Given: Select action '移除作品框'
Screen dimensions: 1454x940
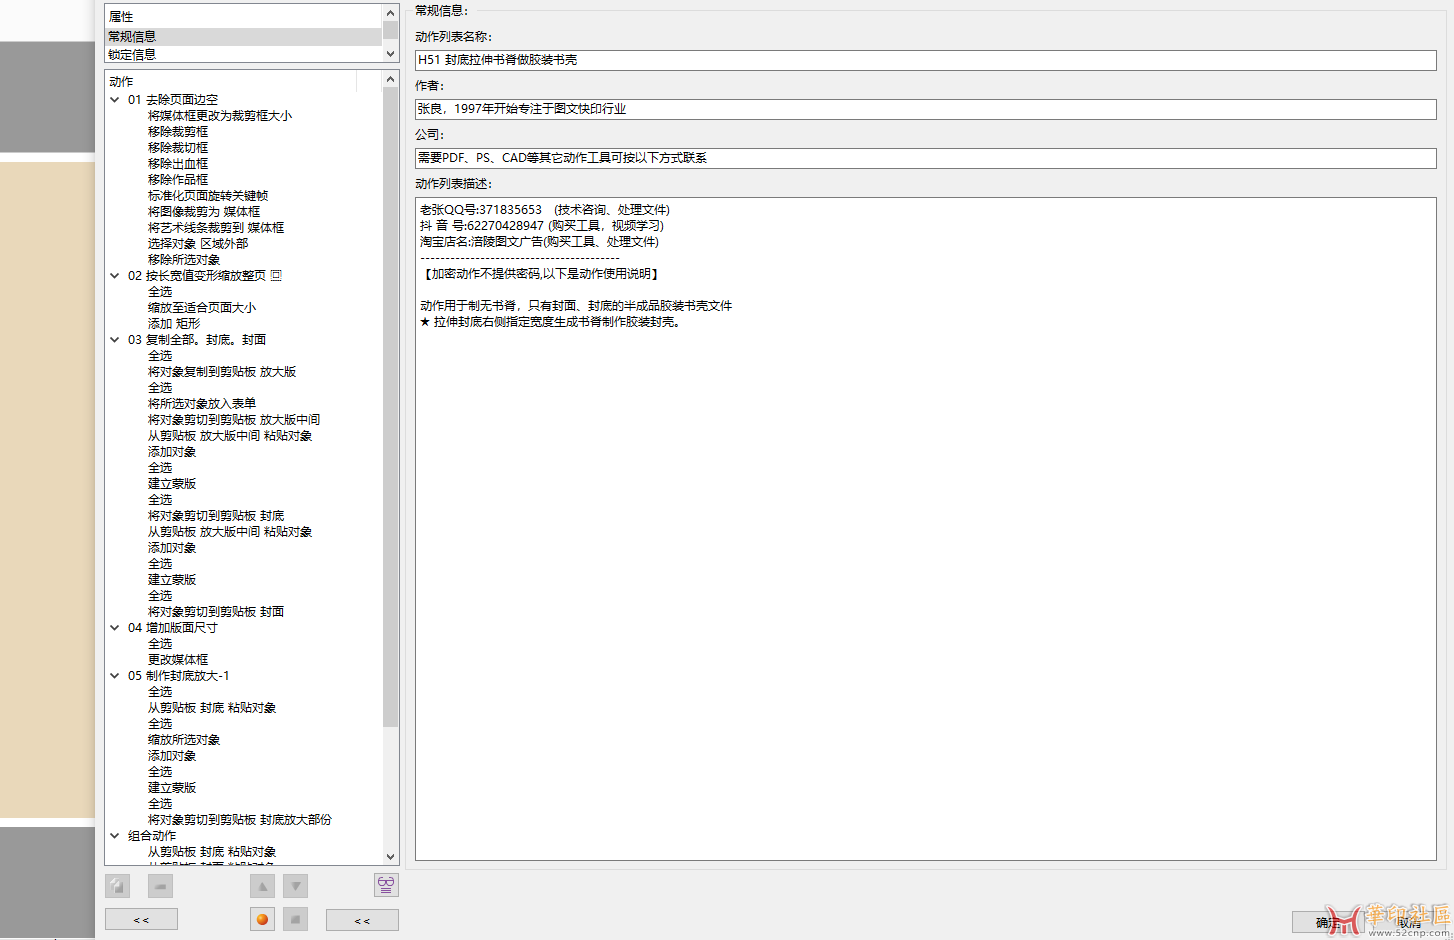Looking at the screenshot, I should (178, 180).
